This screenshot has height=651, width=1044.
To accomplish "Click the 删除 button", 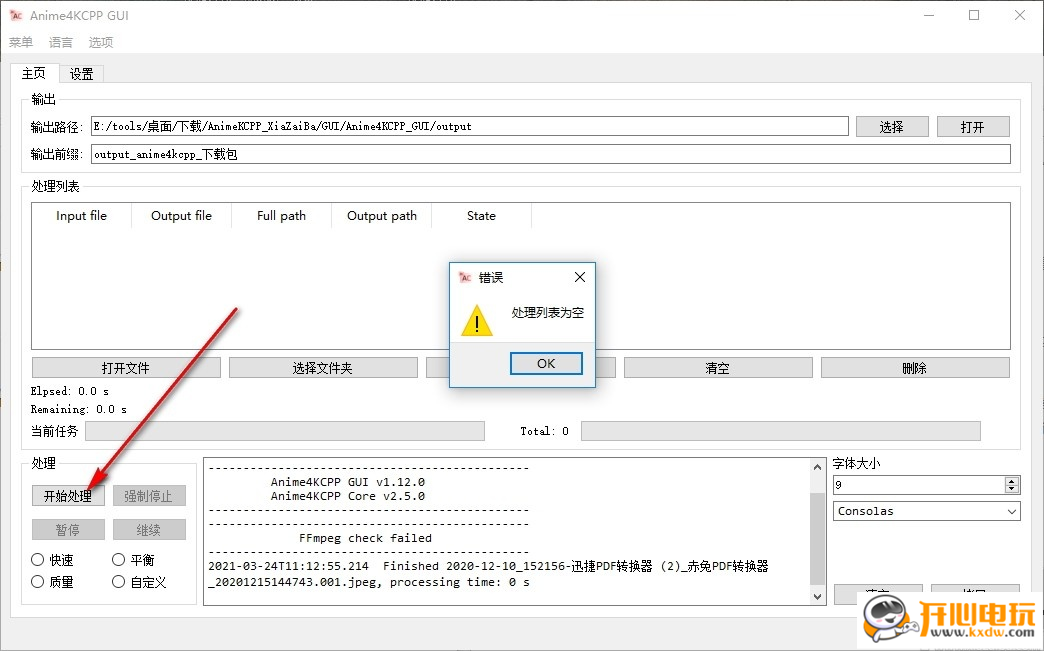I will click(915, 367).
